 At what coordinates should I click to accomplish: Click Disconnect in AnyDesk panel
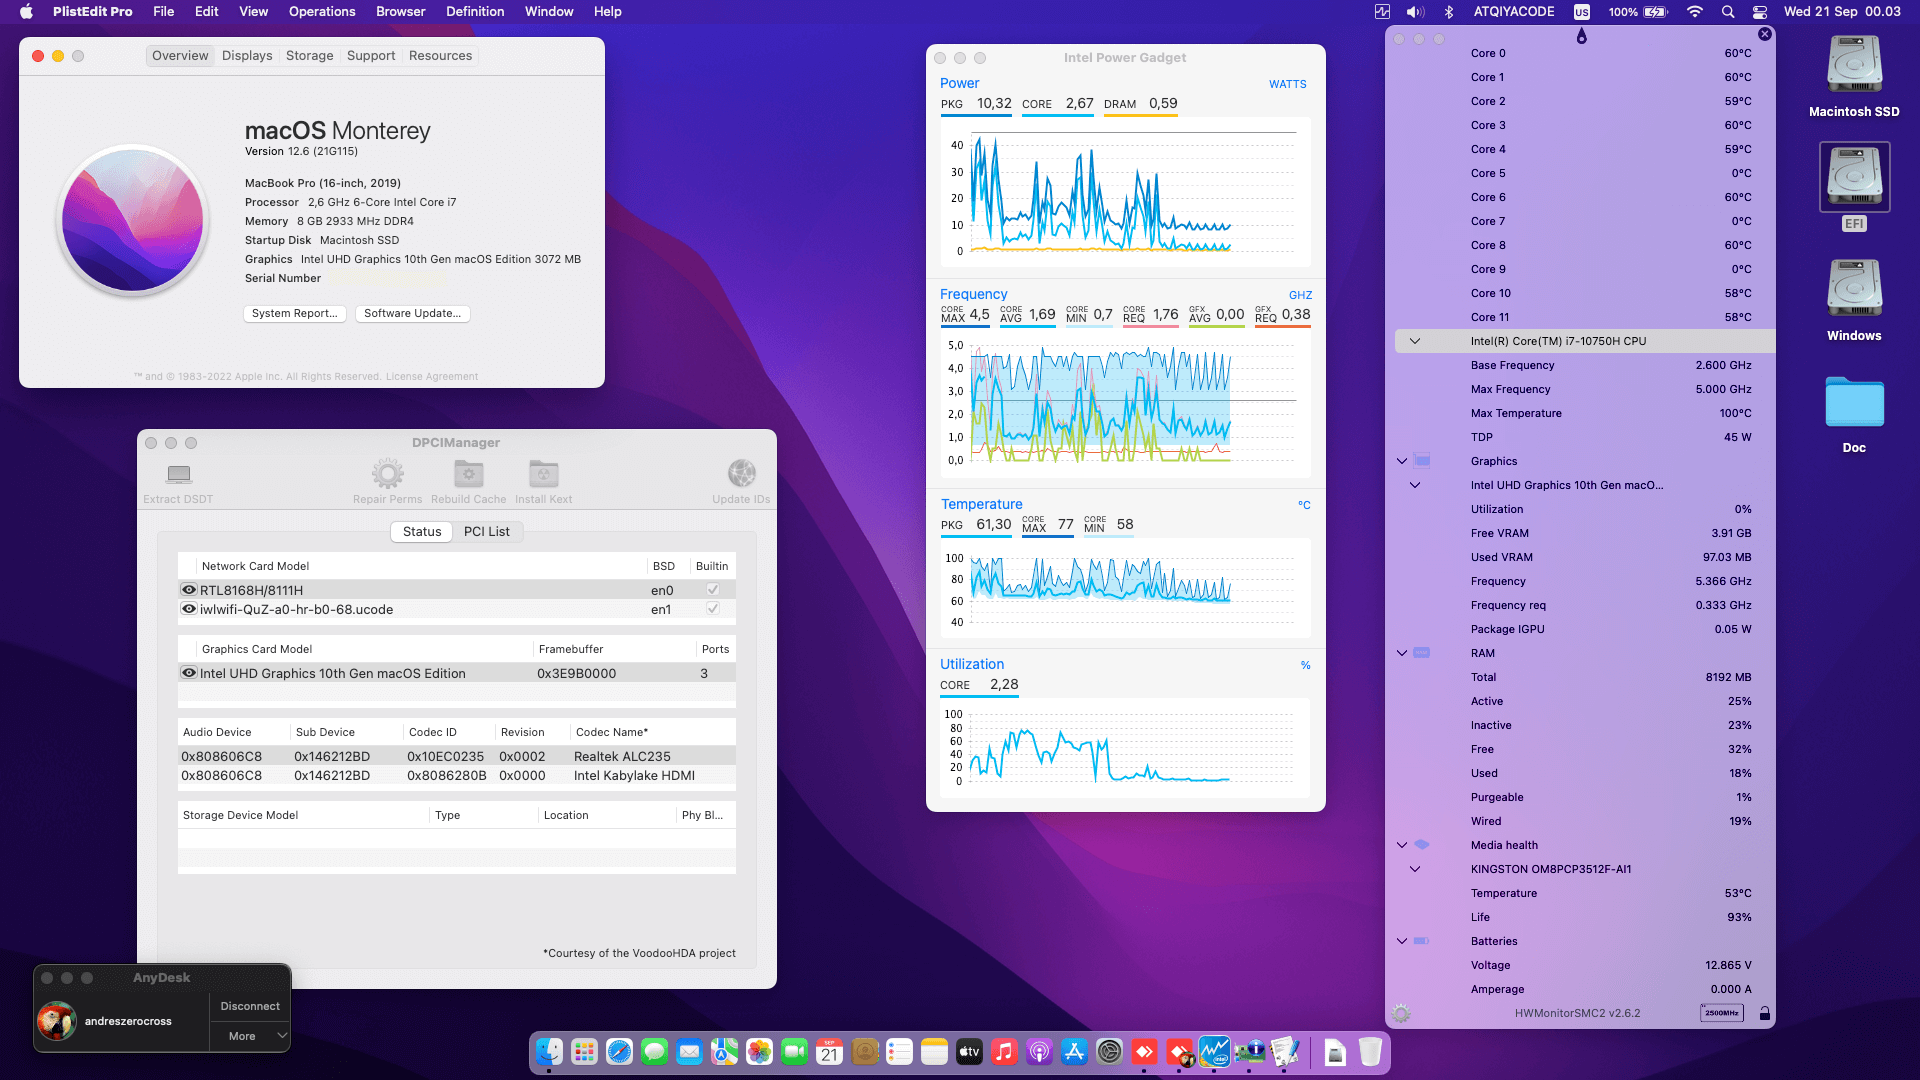tap(250, 1007)
